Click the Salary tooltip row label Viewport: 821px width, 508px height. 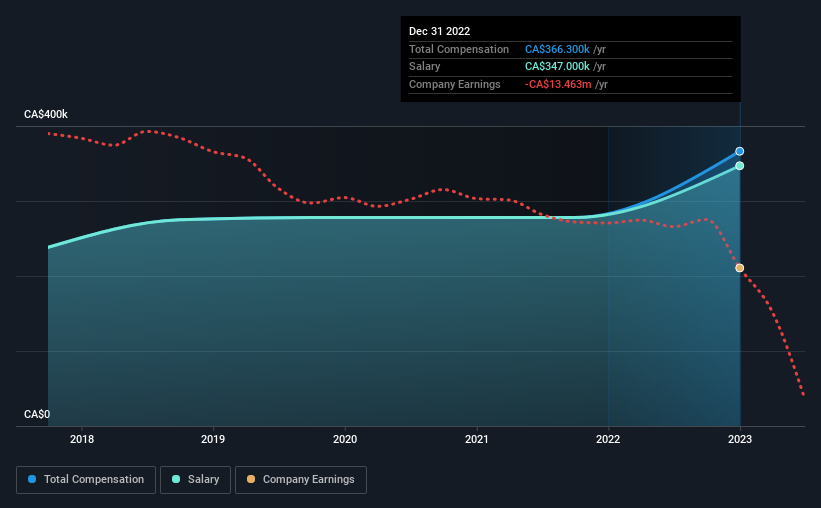(x=425, y=67)
